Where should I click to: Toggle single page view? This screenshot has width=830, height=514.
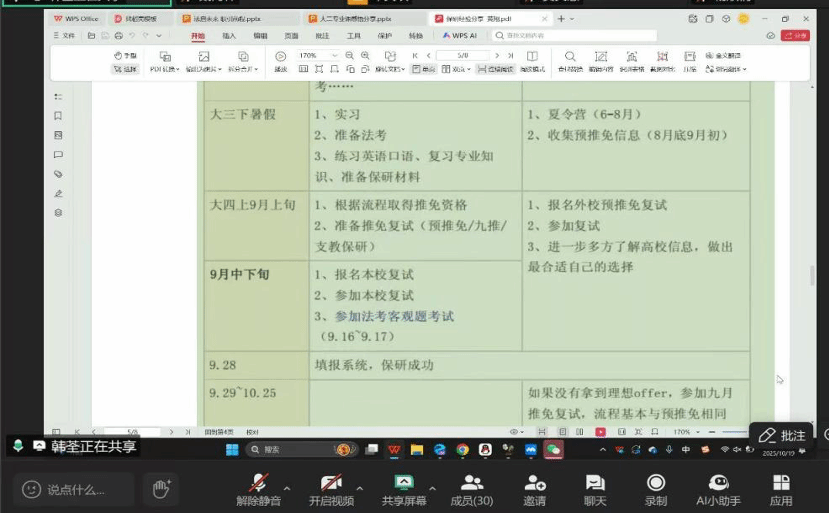point(423,69)
